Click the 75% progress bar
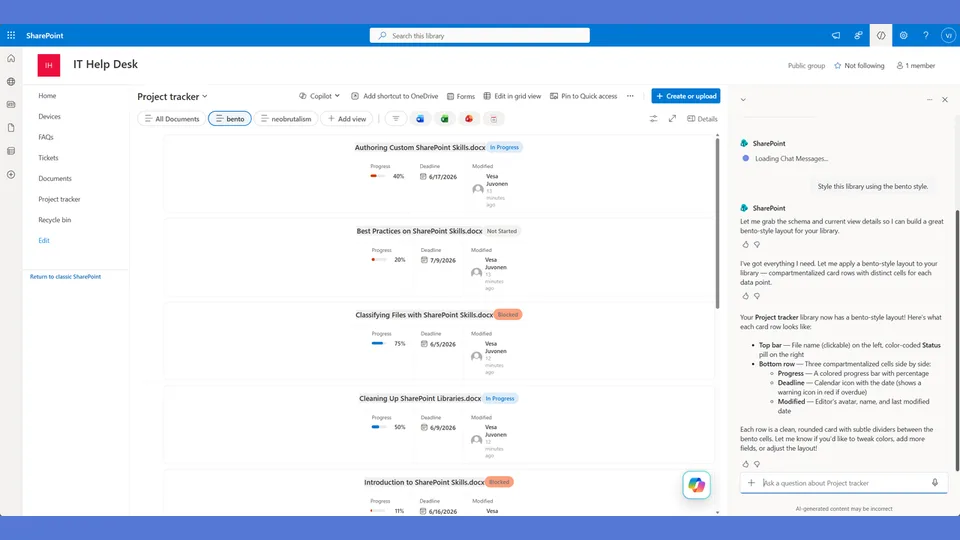Image resolution: width=960 pixels, height=540 pixels. 379,343
